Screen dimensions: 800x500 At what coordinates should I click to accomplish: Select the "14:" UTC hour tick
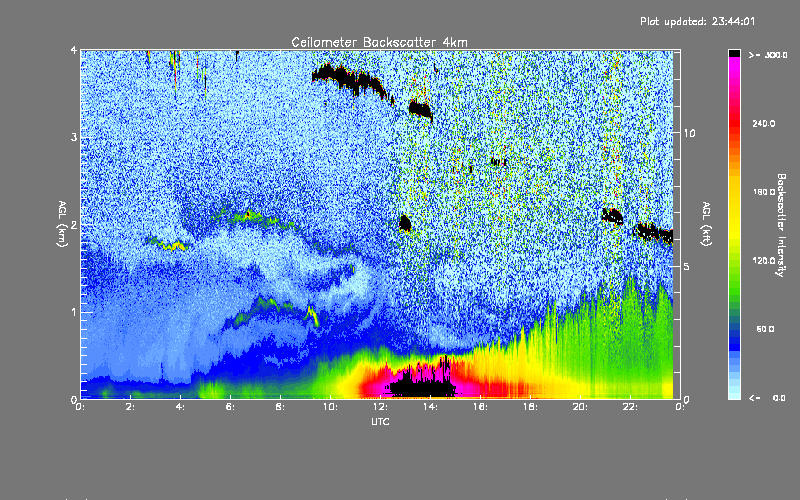(x=430, y=407)
